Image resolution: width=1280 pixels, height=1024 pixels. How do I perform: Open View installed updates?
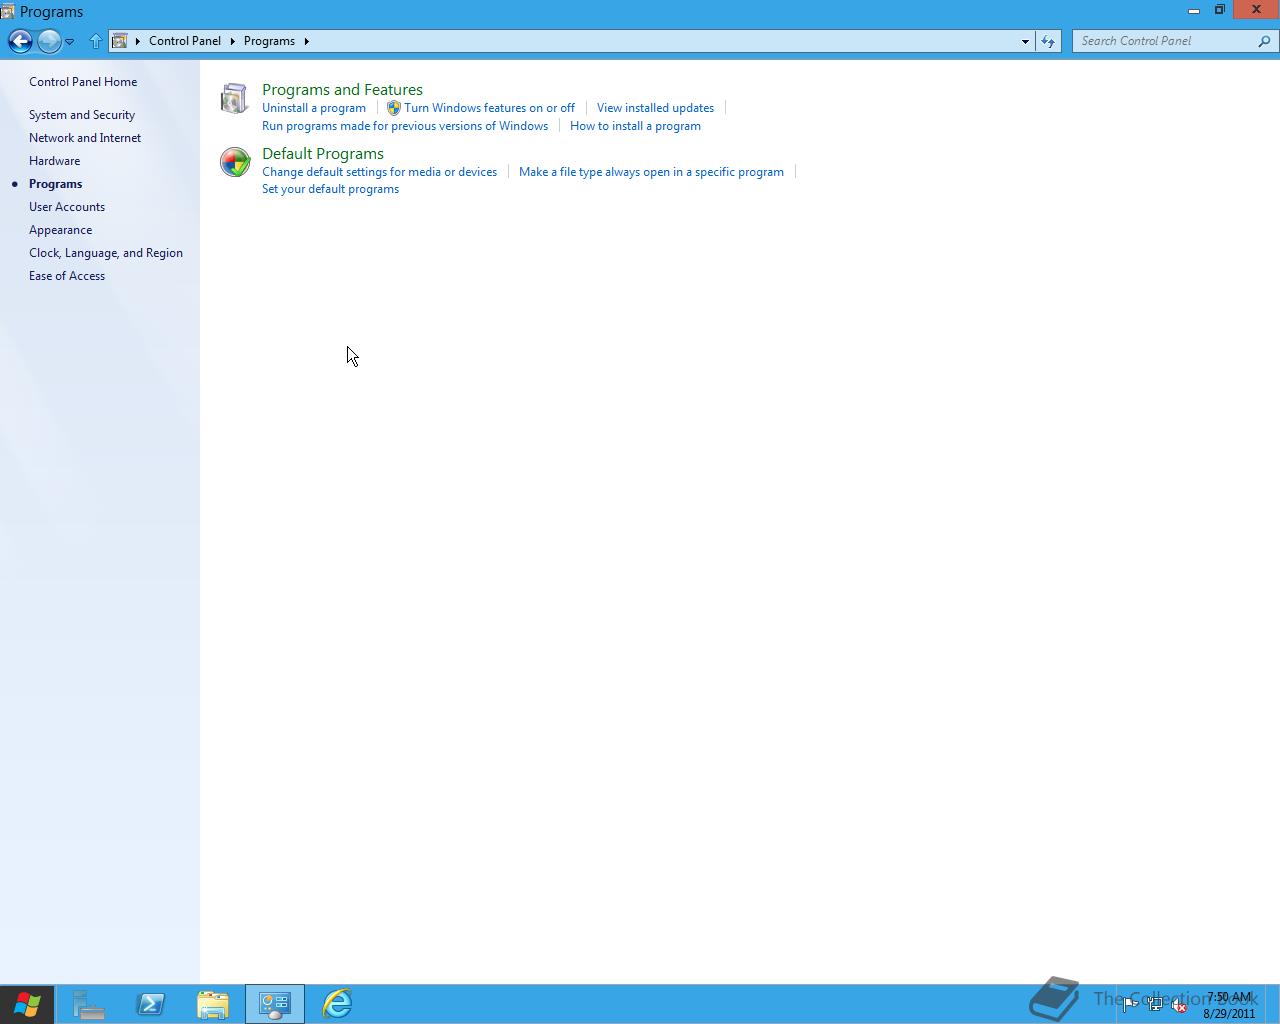(655, 108)
